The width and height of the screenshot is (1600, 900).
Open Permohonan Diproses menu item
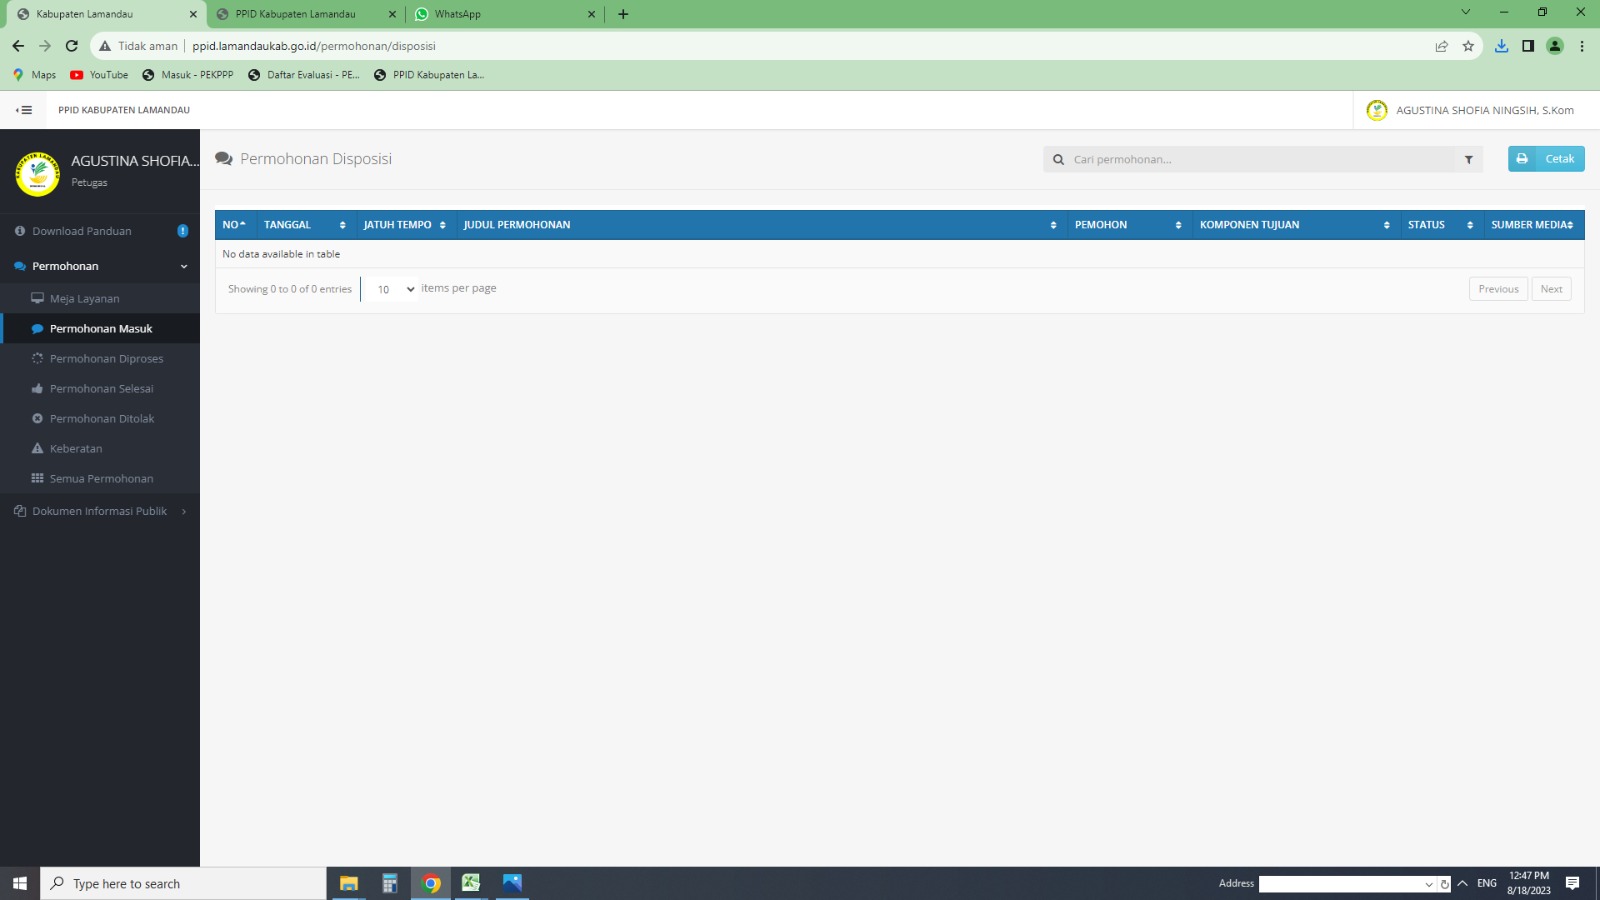100,358
